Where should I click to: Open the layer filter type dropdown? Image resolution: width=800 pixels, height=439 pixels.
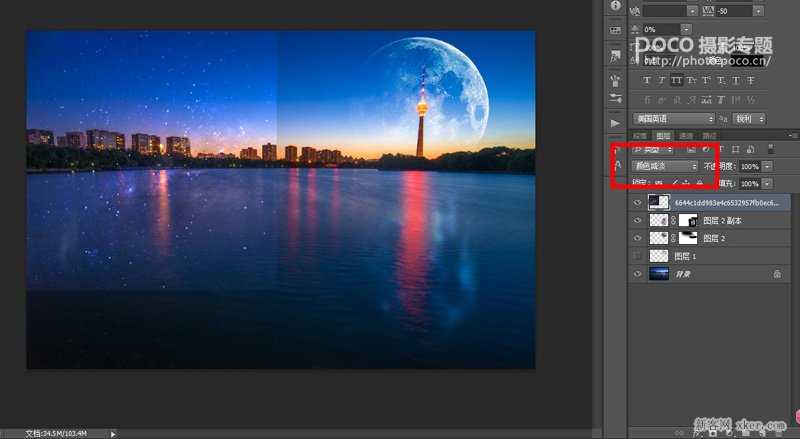coord(653,150)
